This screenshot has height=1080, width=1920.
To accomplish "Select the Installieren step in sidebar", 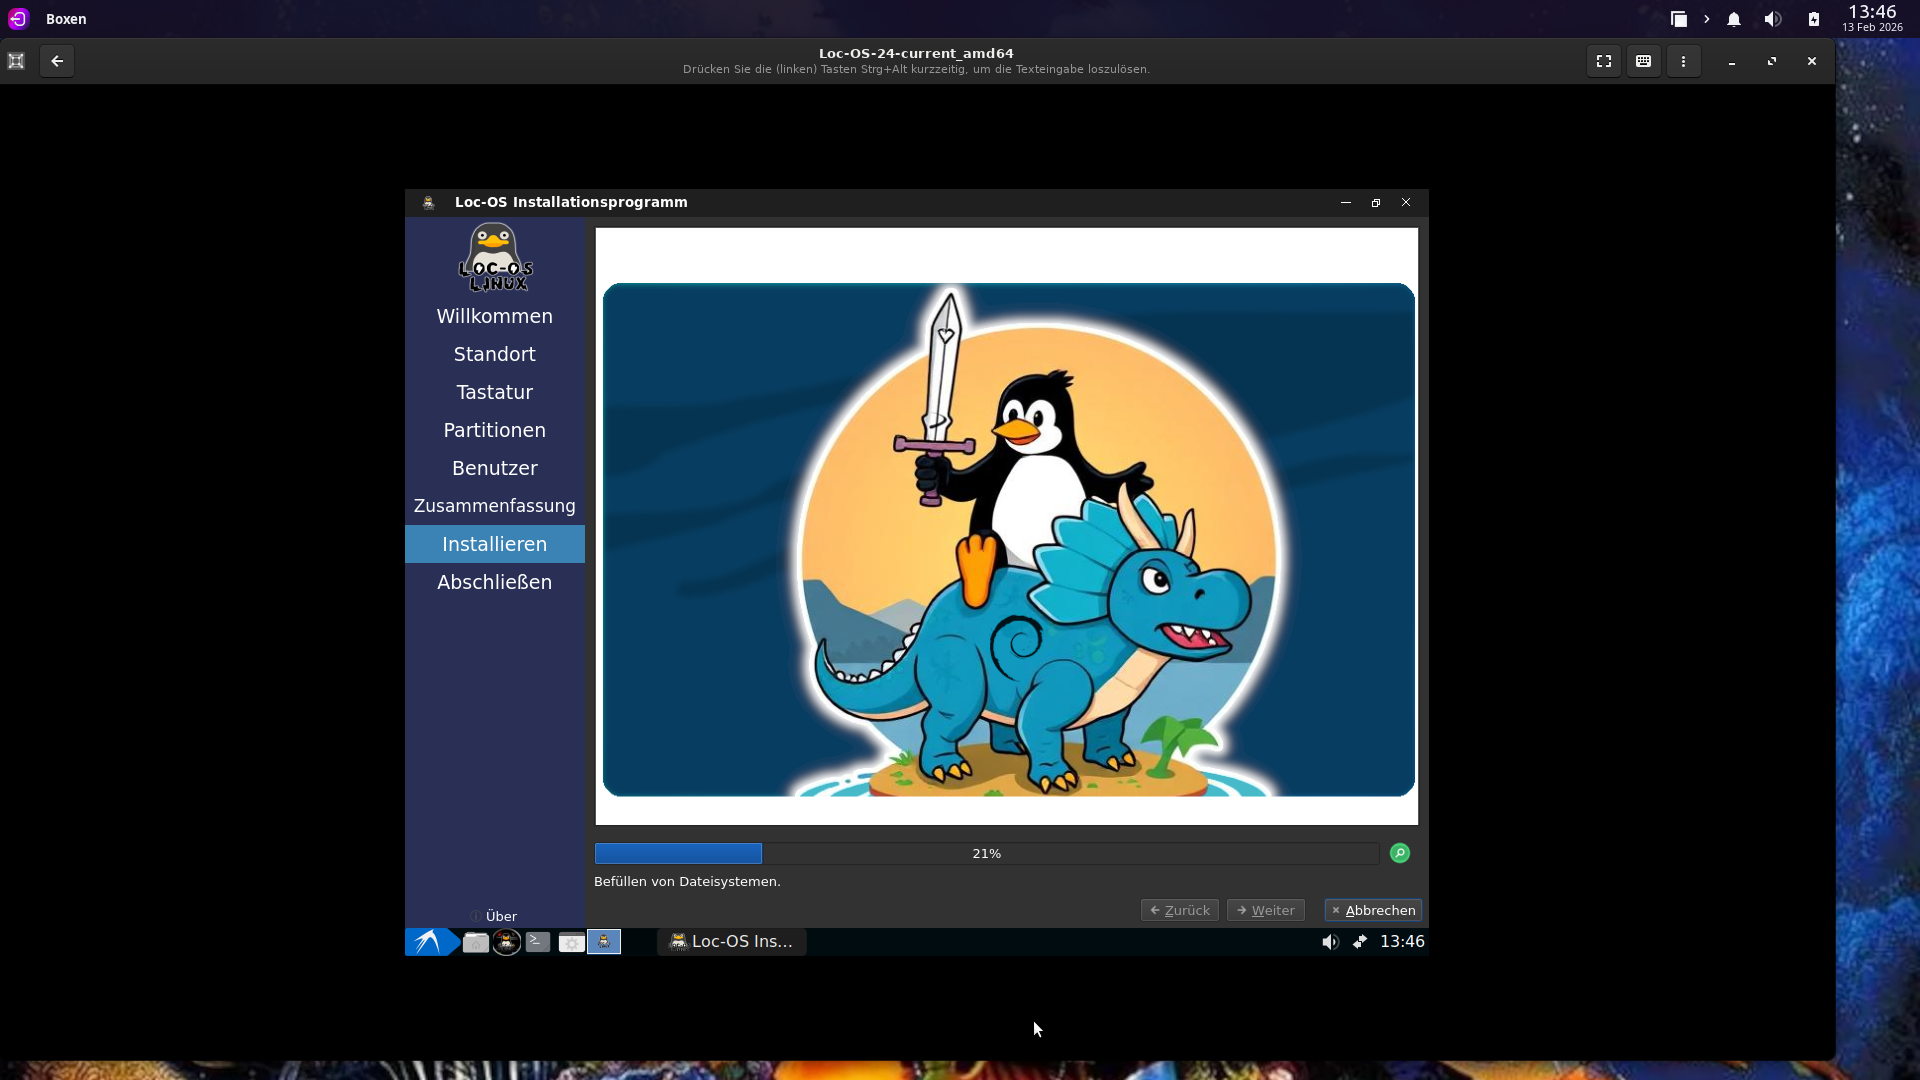I will [x=494, y=544].
